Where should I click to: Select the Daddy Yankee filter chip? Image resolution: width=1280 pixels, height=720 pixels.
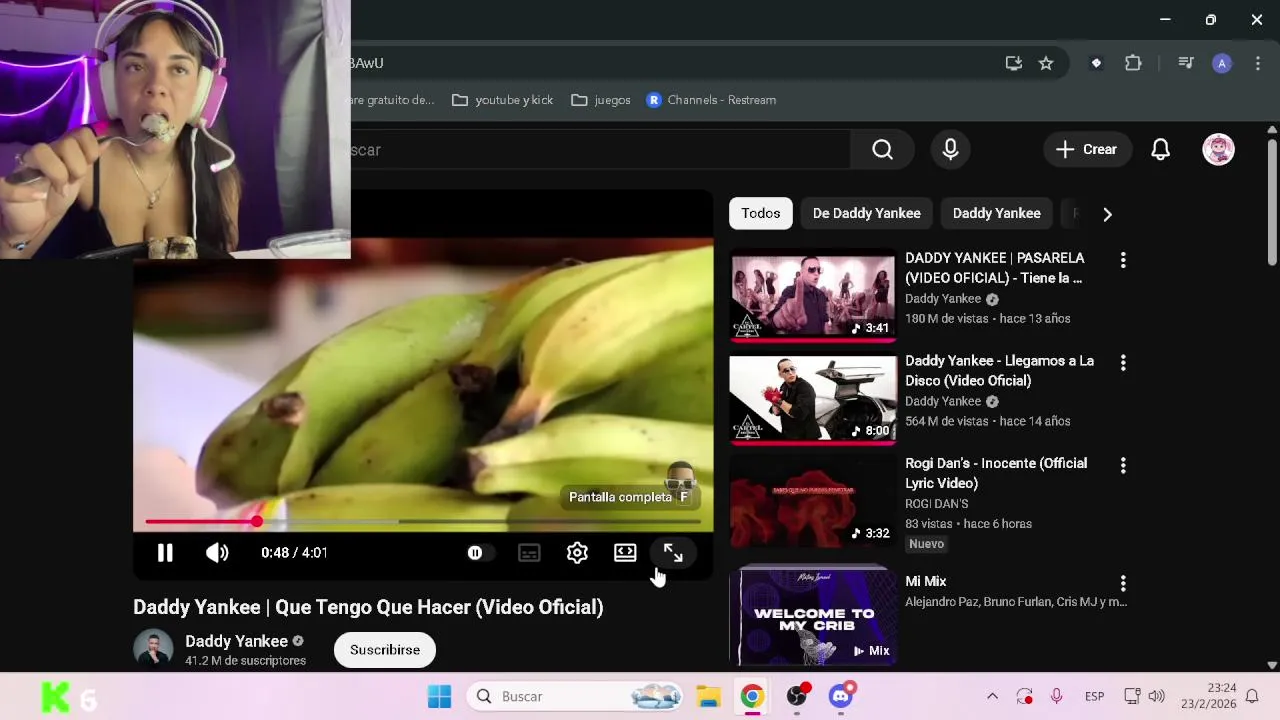click(x=997, y=213)
